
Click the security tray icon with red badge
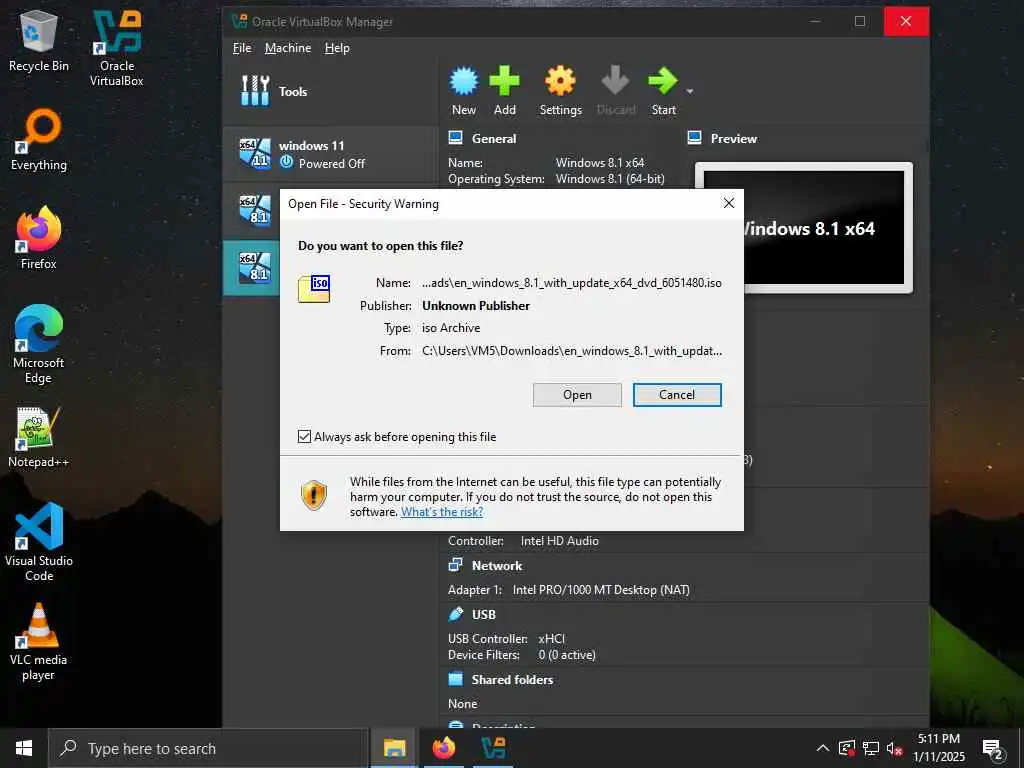[846, 748]
